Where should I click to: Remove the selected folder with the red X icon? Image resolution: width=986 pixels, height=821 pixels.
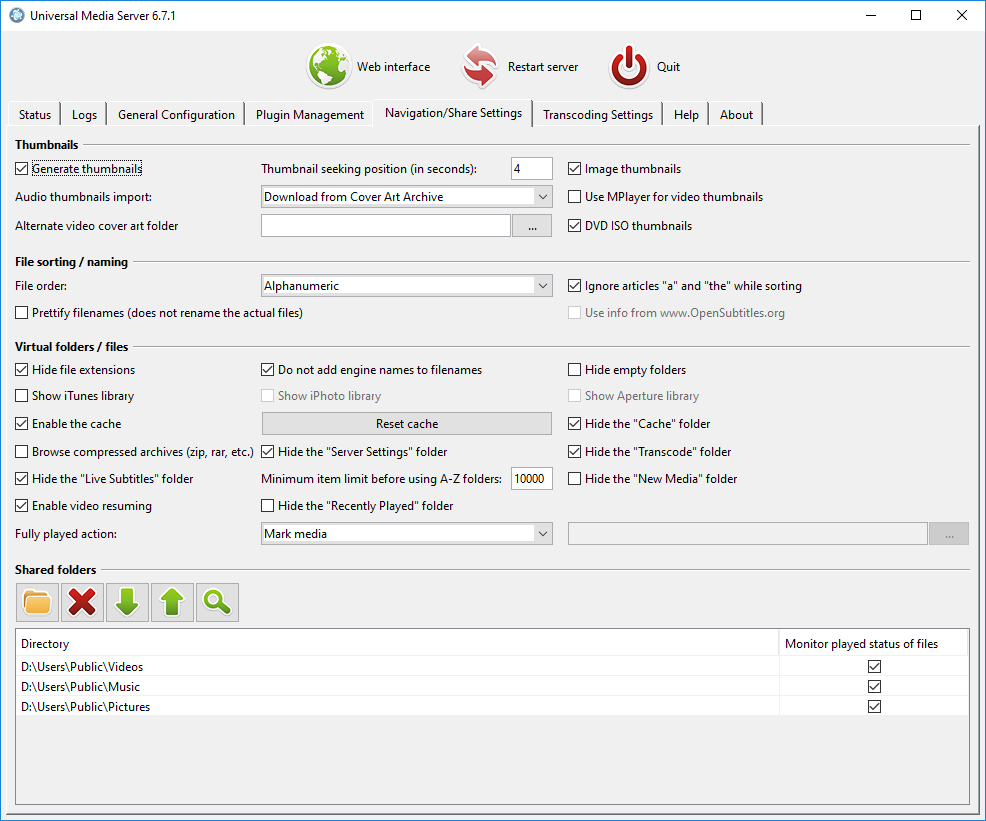pos(82,602)
